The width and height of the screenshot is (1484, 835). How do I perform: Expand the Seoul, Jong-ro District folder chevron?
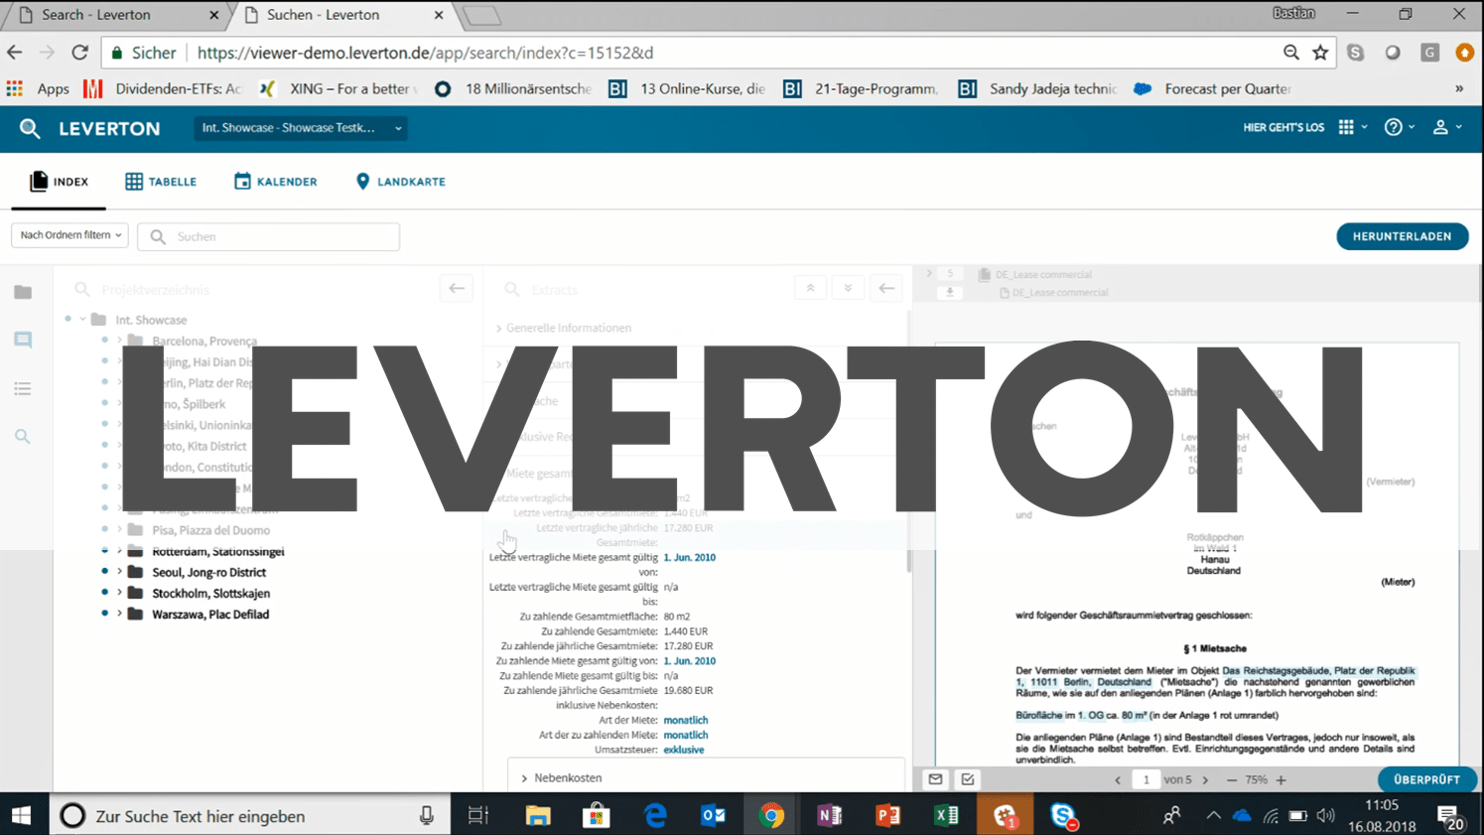(119, 572)
